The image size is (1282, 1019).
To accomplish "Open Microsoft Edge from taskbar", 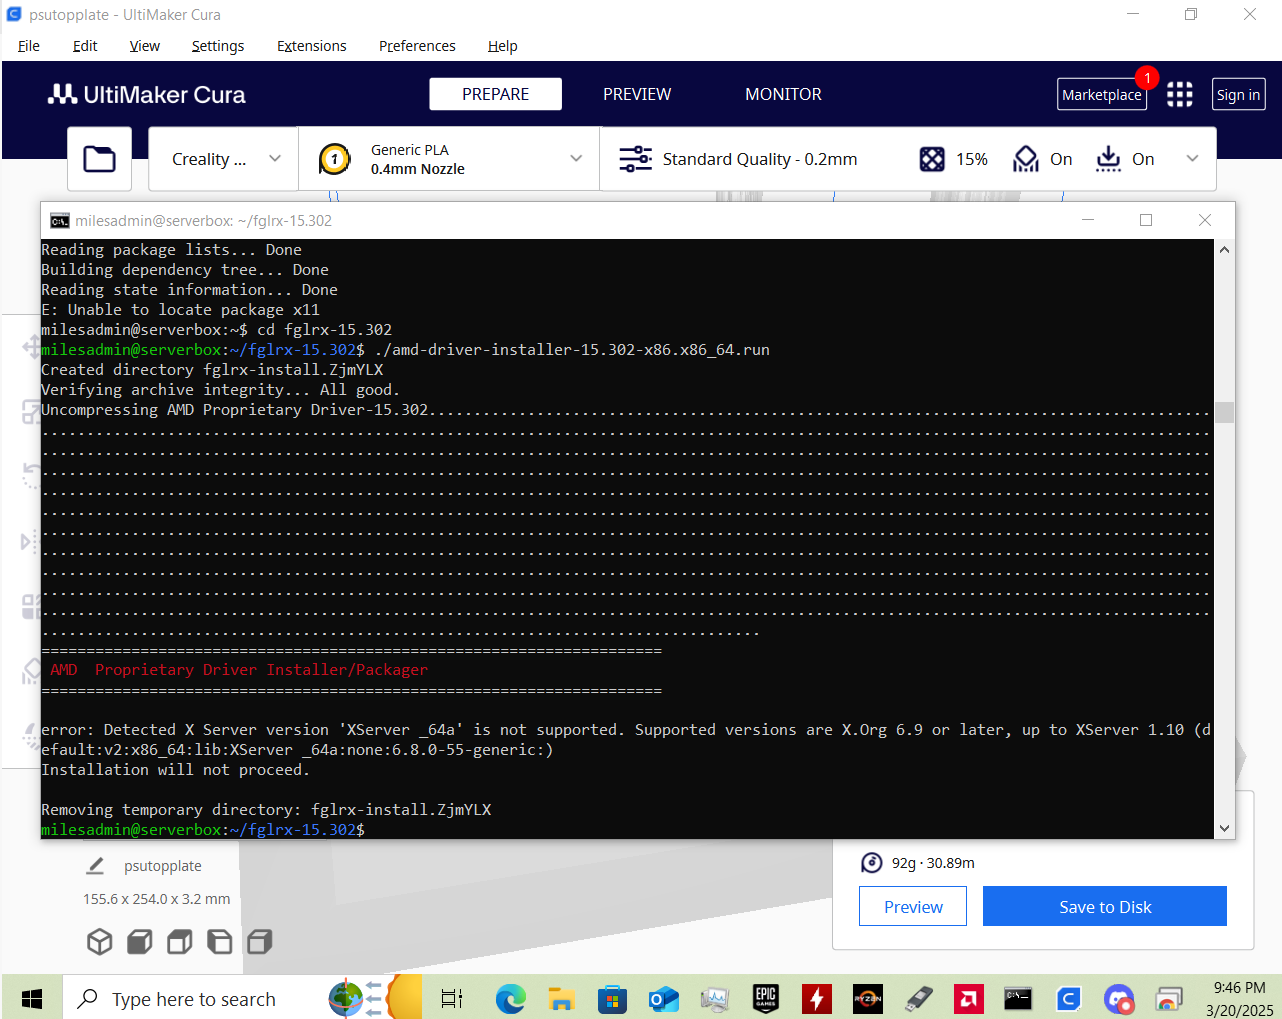I will [511, 998].
